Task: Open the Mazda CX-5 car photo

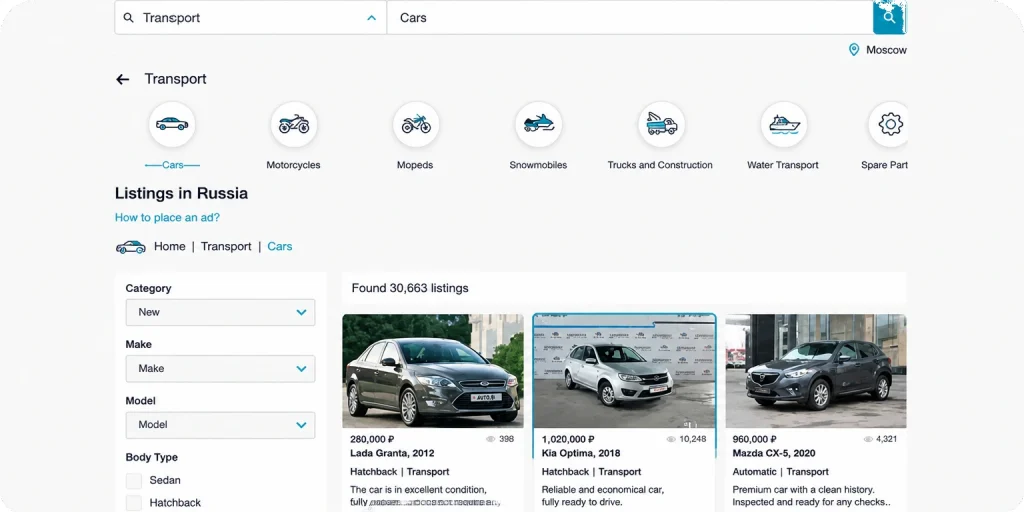Action: pyautogui.click(x=816, y=371)
